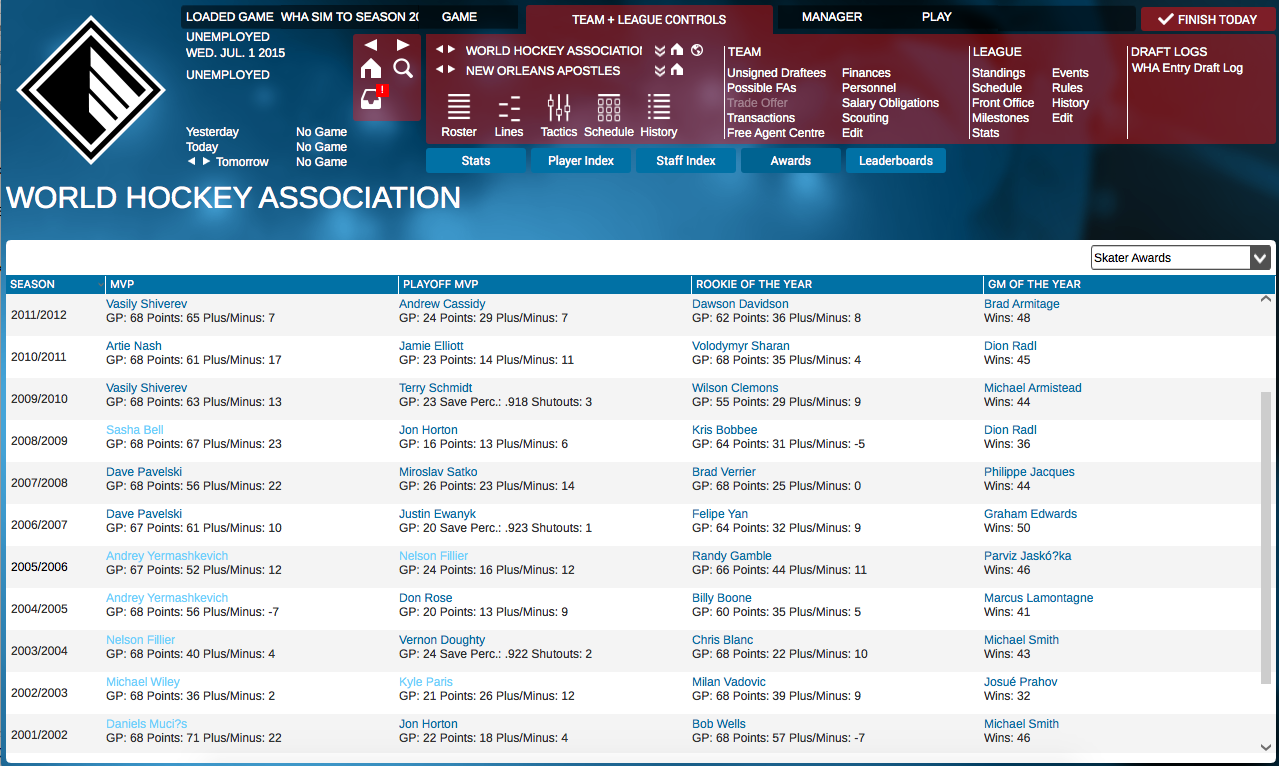Open the History list icon
This screenshot has width=1279, height=766.
[659, 116]
